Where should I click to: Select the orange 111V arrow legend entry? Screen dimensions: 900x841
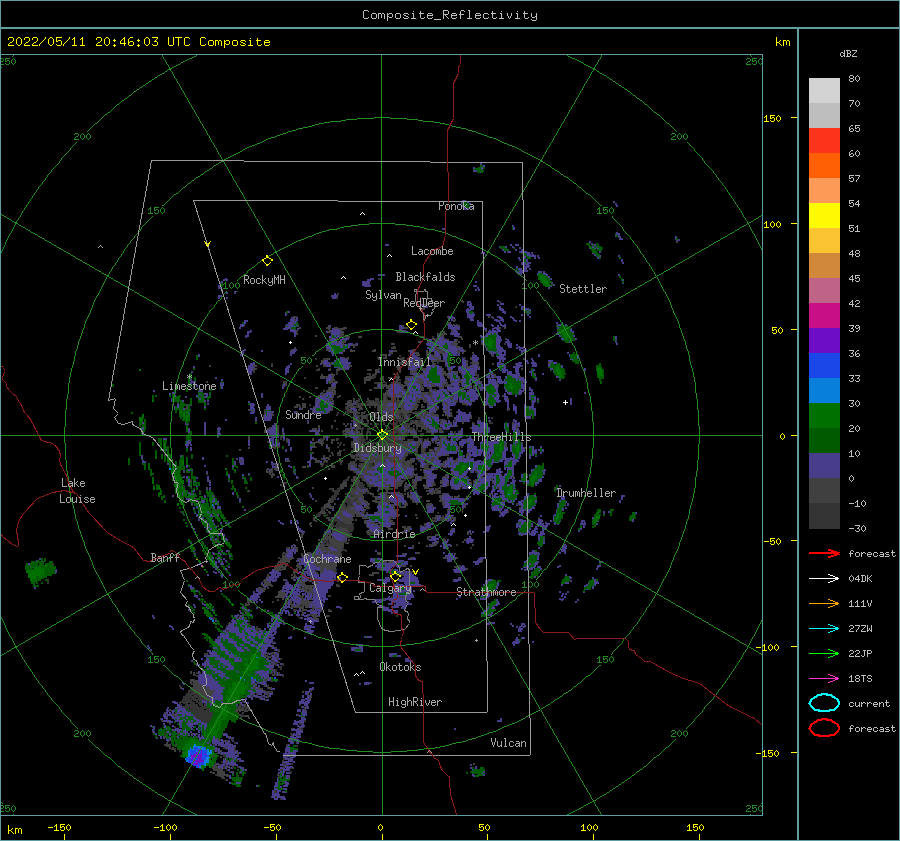tap(824, 603)
